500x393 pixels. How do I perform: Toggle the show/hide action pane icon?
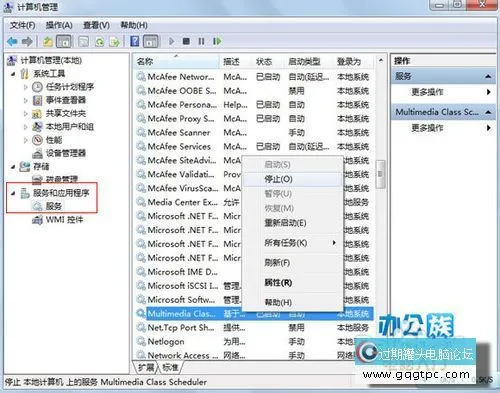pyautogui.click(x=150, y=42)
